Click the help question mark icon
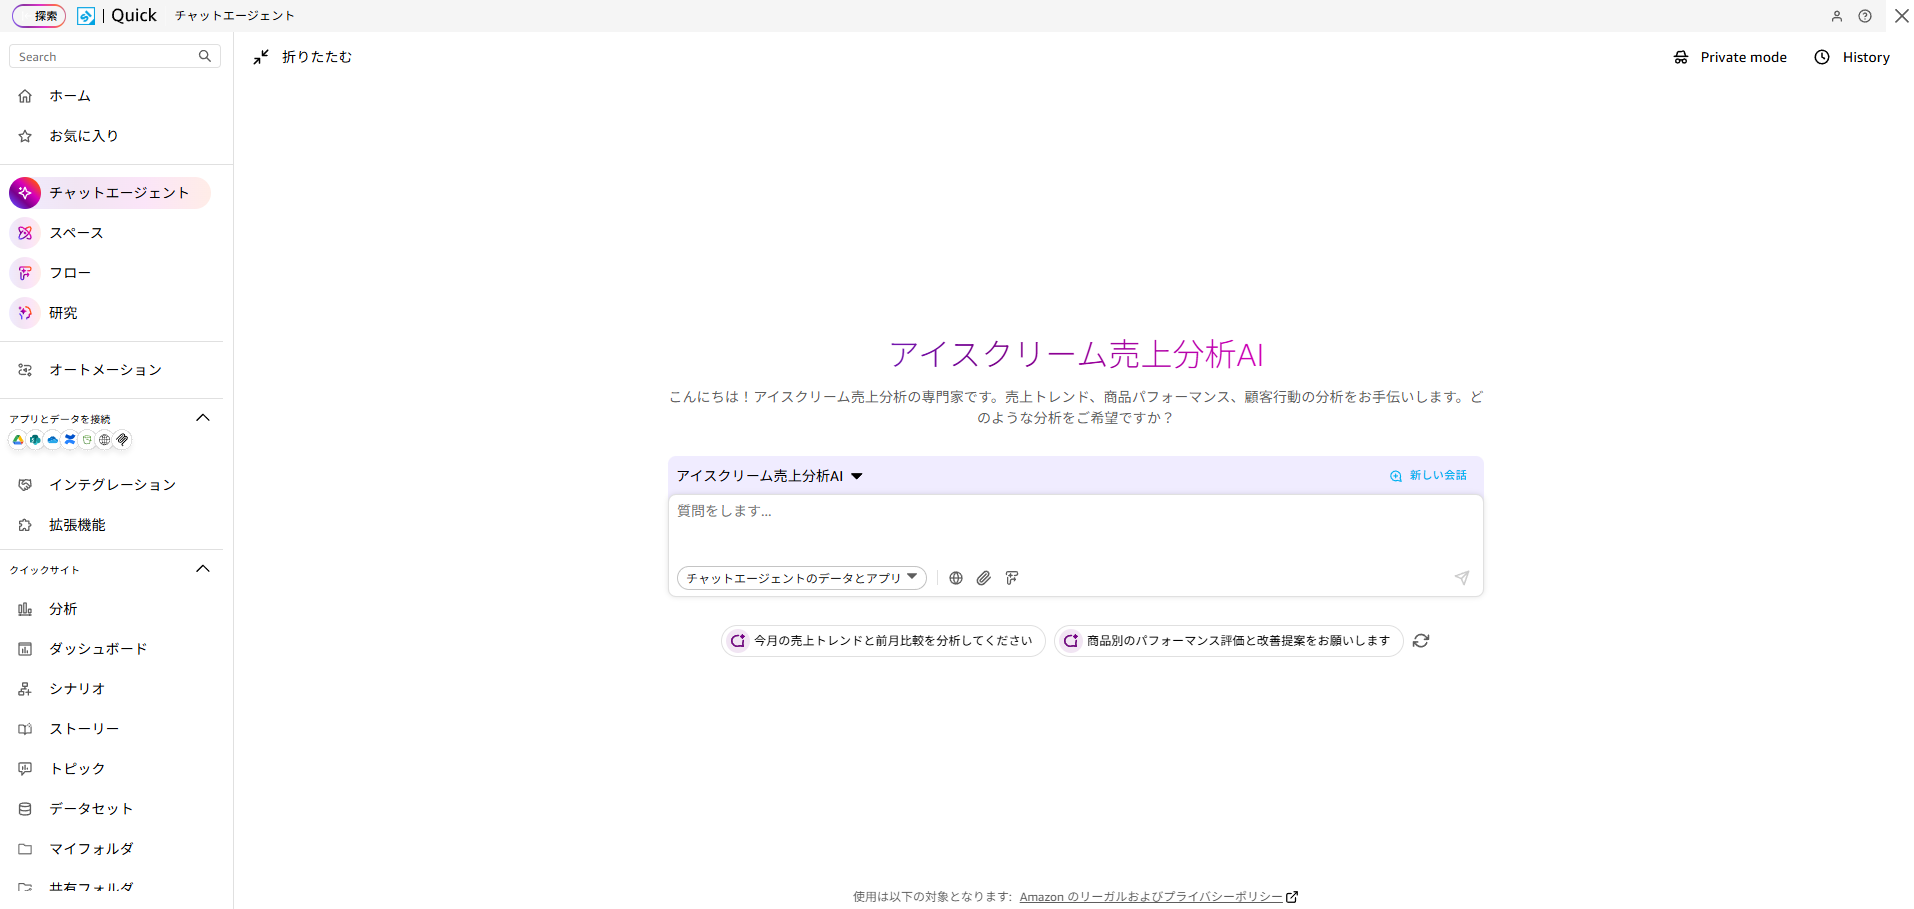Viewport: 1914px width, 909px height. pos(1865,16)
